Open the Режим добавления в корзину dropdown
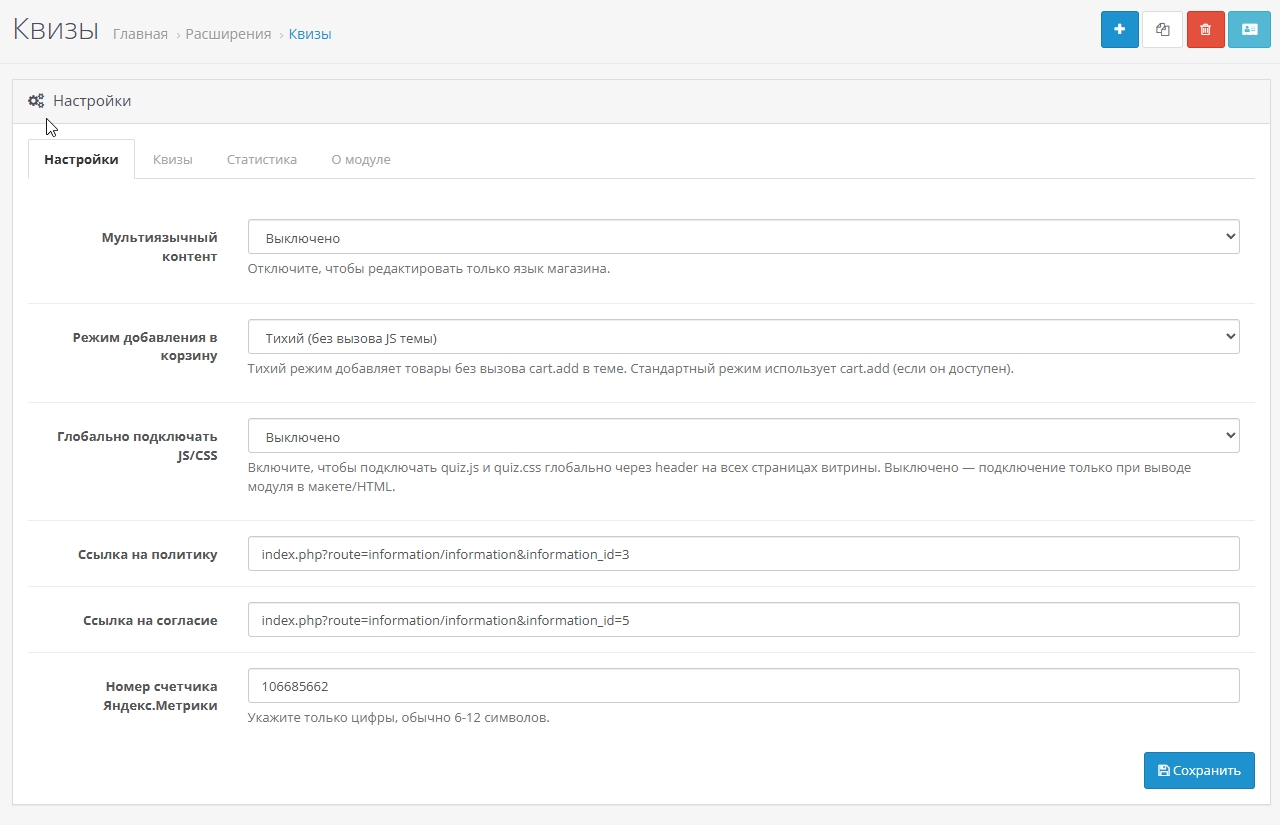Screen dimensions: 1280x825 (743, 337)
